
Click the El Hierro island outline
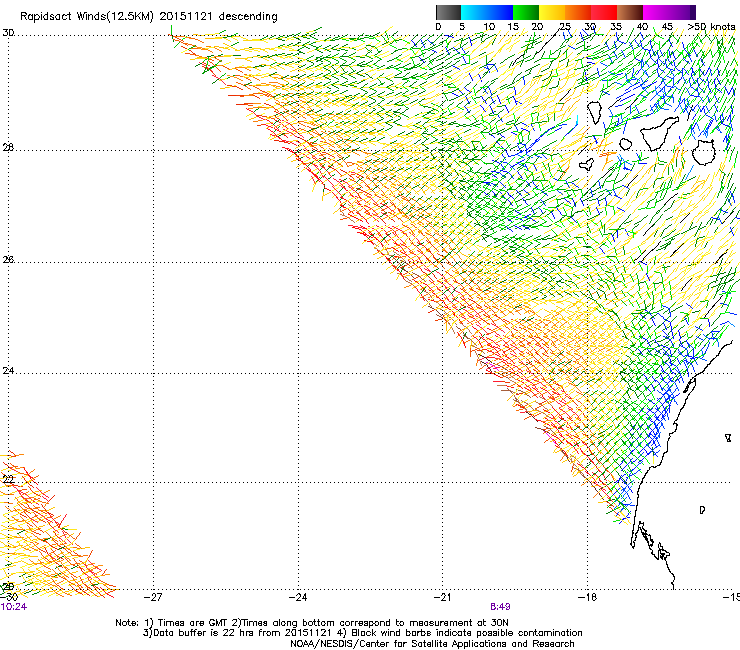tap(587, 164)
